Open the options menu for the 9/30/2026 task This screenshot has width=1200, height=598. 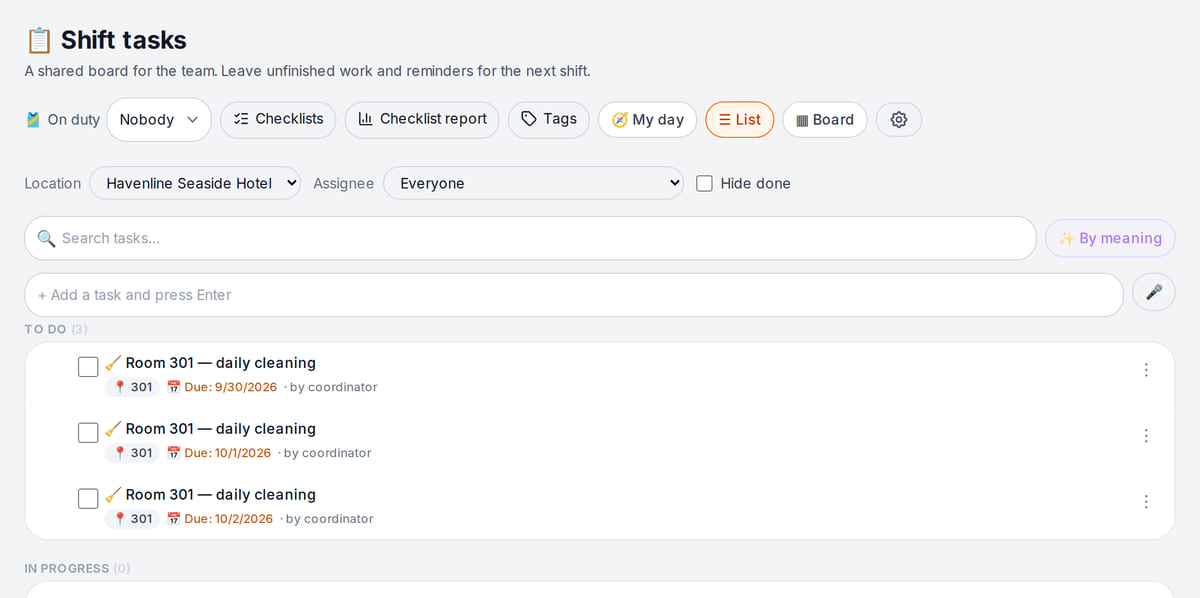click(x=1146, y=370)
